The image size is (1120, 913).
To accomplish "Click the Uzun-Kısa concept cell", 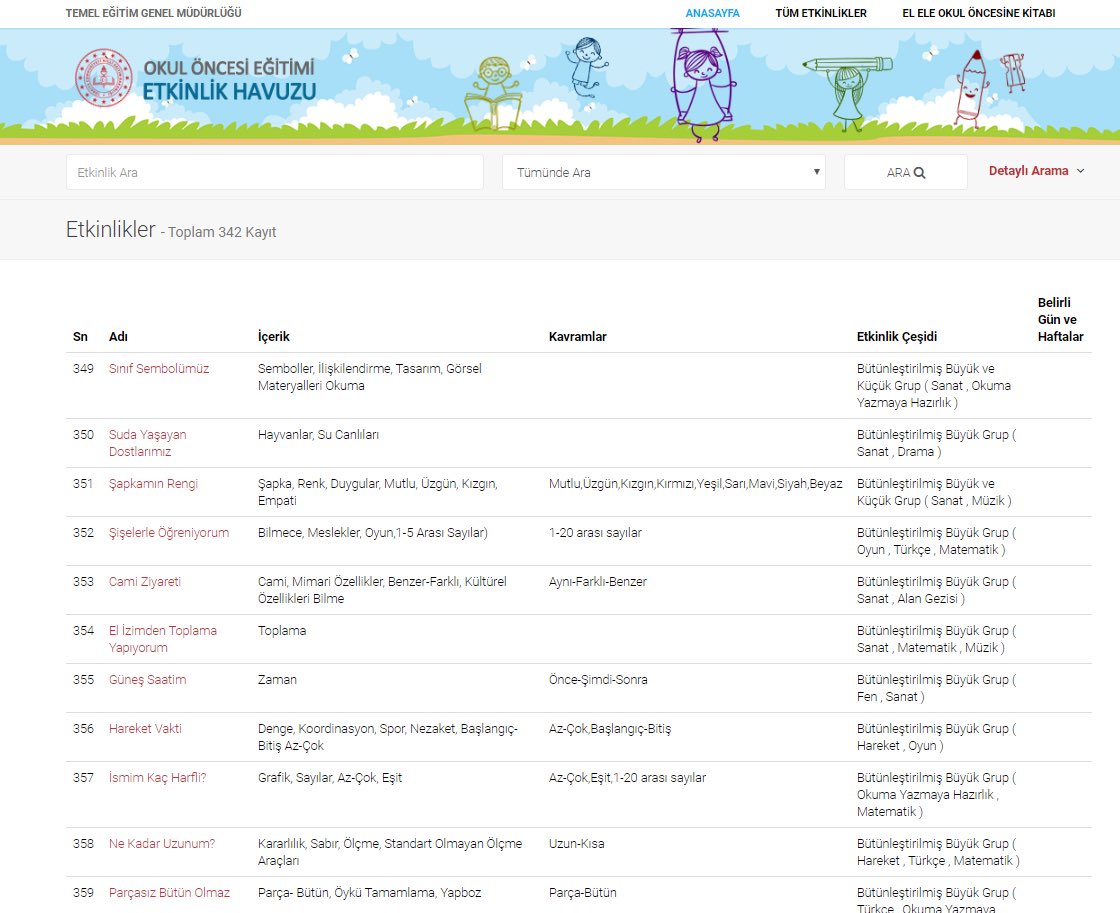I will click(576, 844).
